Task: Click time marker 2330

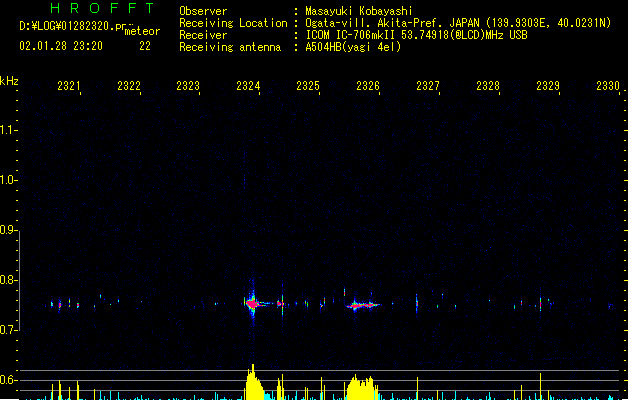Action: click(x=608, y=85)
